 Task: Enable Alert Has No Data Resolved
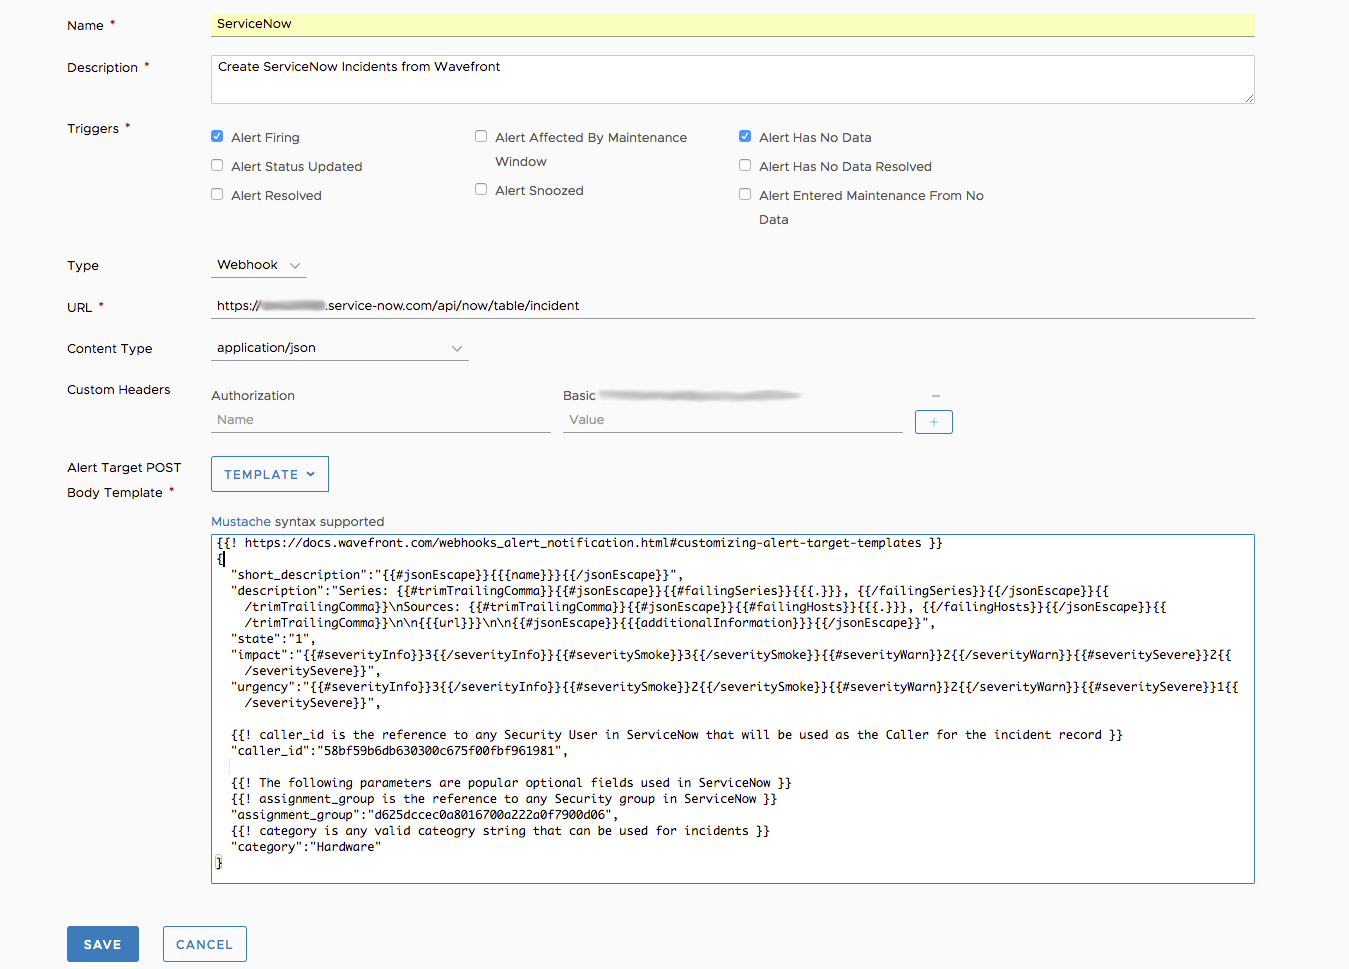click(x=745, y=164)
